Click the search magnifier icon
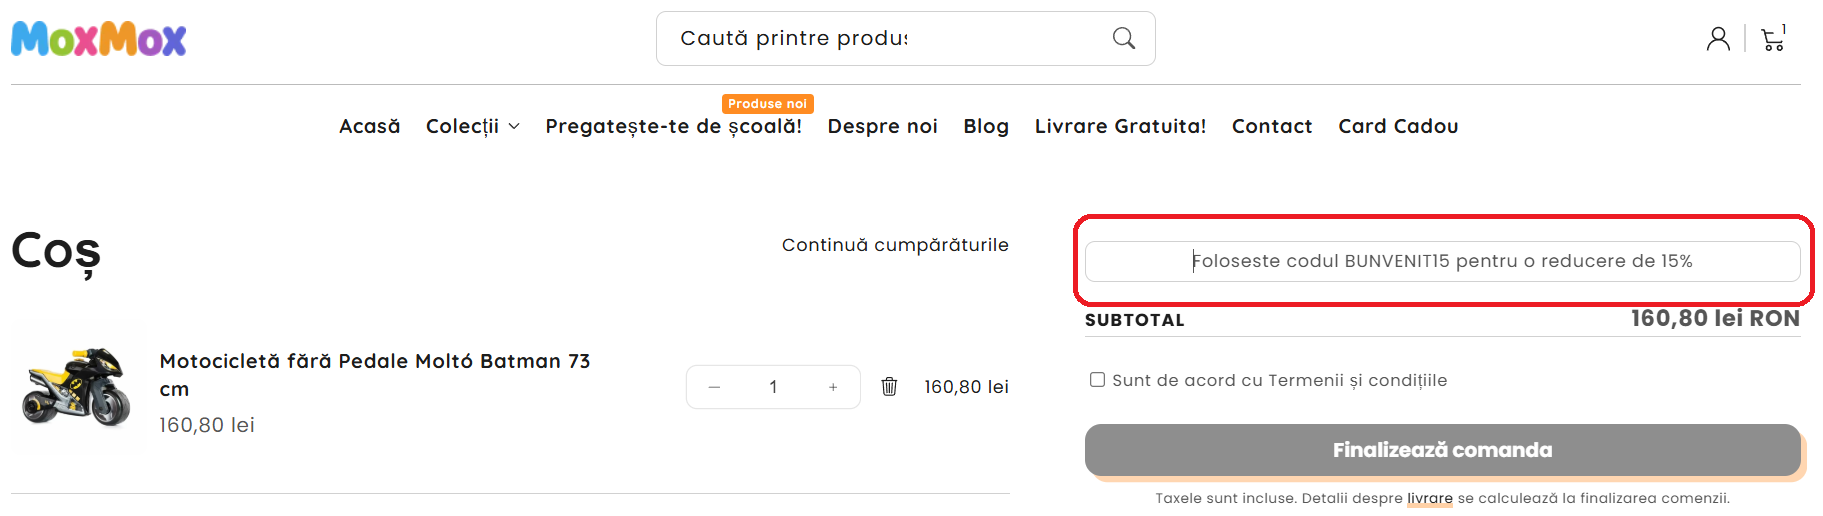 (1124, 38)
